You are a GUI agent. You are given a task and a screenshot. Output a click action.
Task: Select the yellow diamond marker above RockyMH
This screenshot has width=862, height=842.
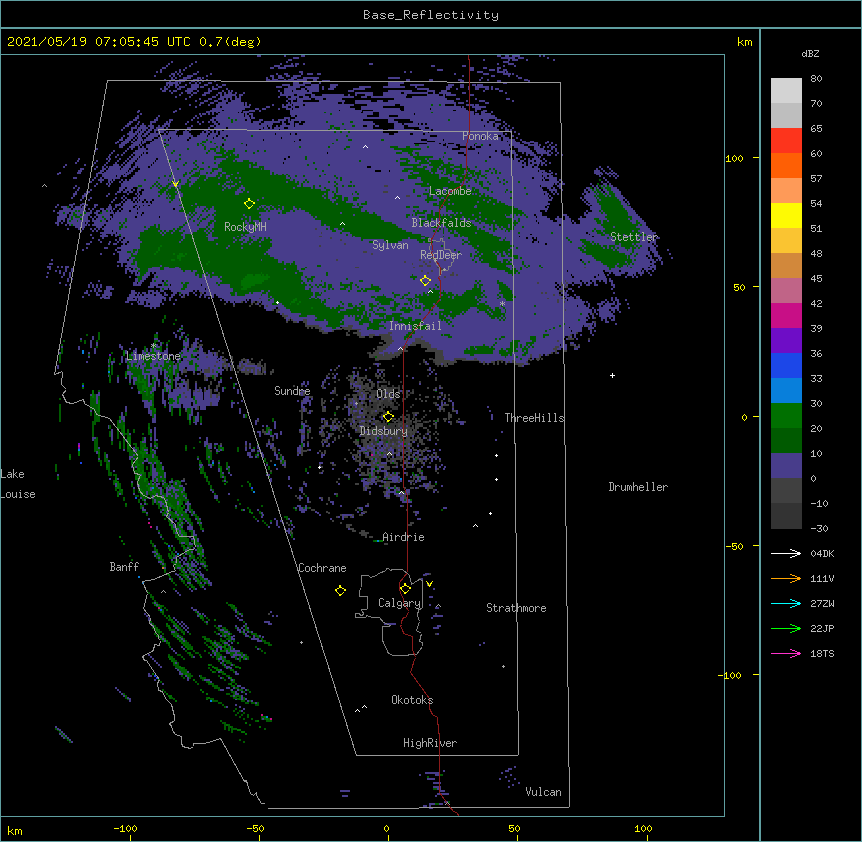coord(249,203)
